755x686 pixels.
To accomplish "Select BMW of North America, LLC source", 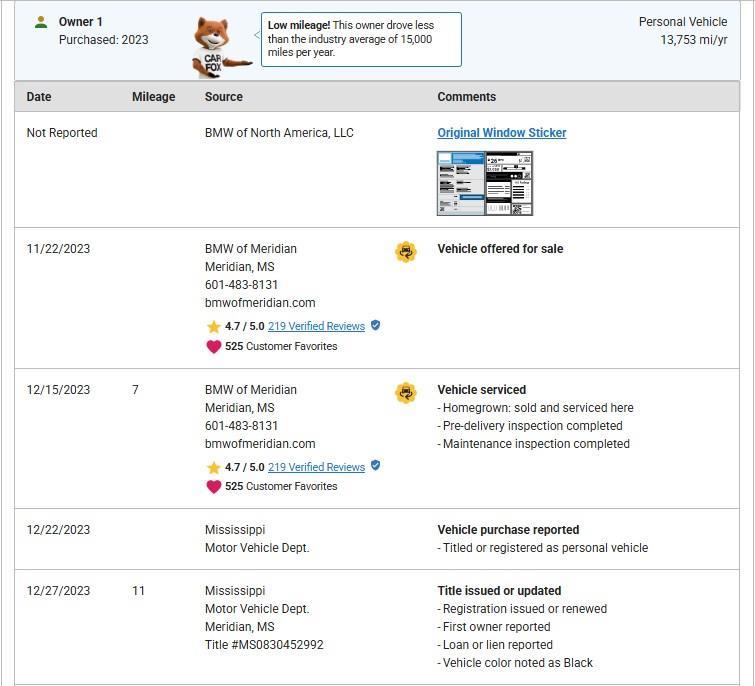I will tap(279, 133).
